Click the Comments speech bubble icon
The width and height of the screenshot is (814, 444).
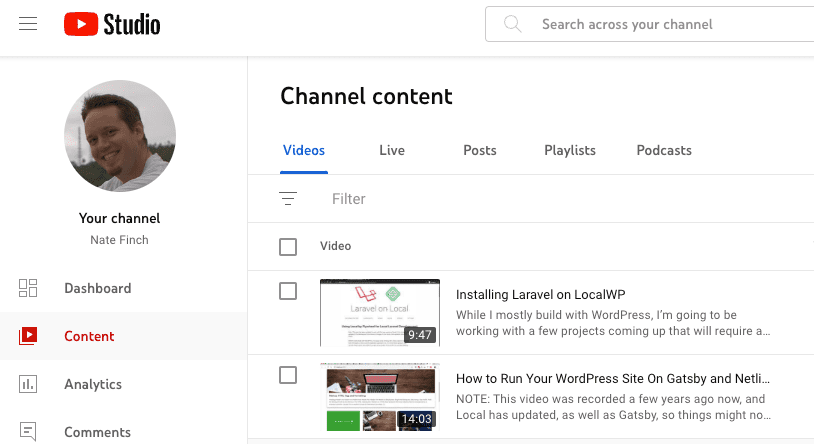(x=28, y=432)
